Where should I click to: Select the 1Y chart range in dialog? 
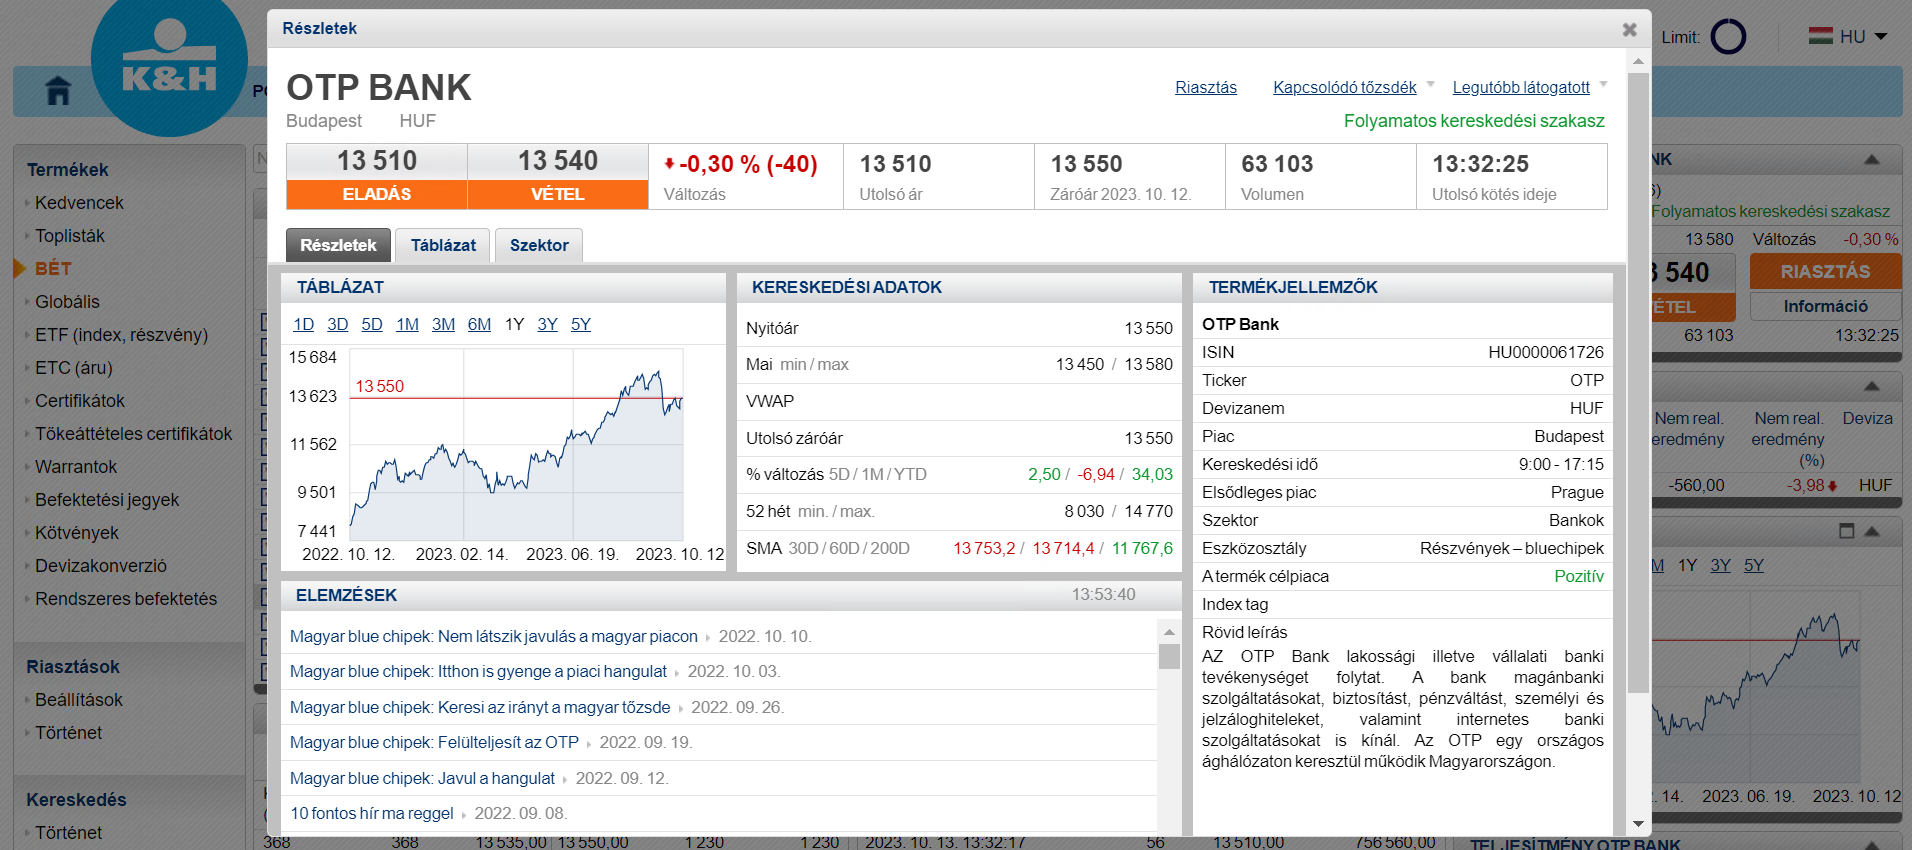tap(514, 324)
